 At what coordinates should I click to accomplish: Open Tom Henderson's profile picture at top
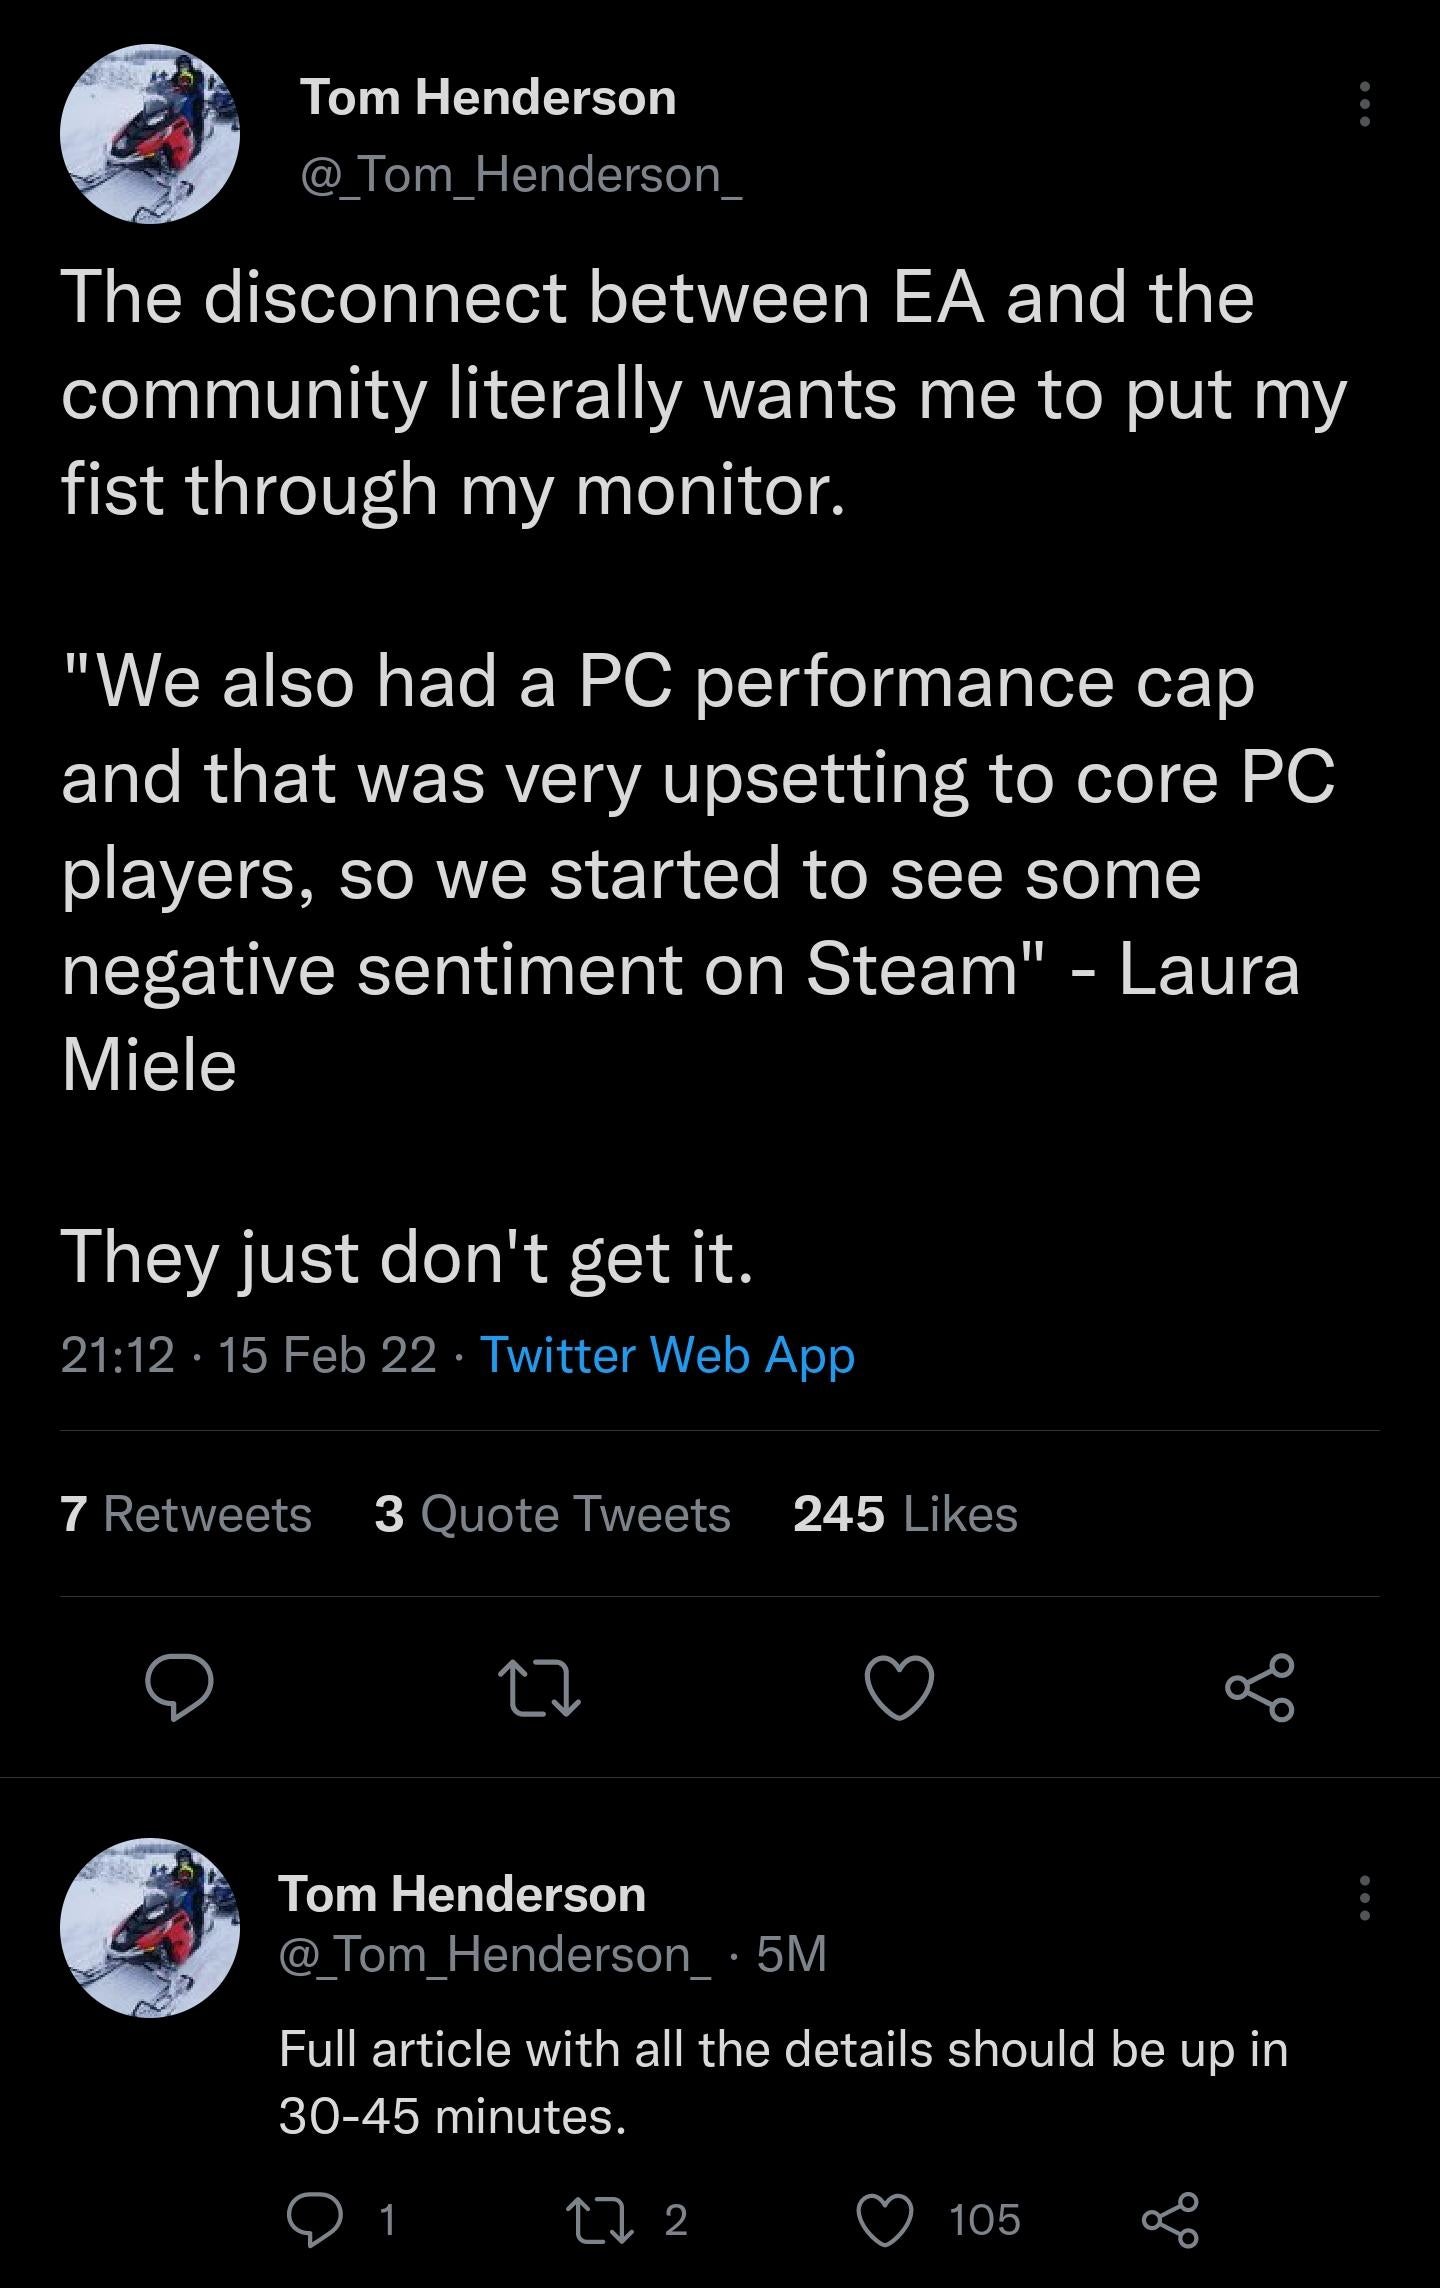pos(150,134)
